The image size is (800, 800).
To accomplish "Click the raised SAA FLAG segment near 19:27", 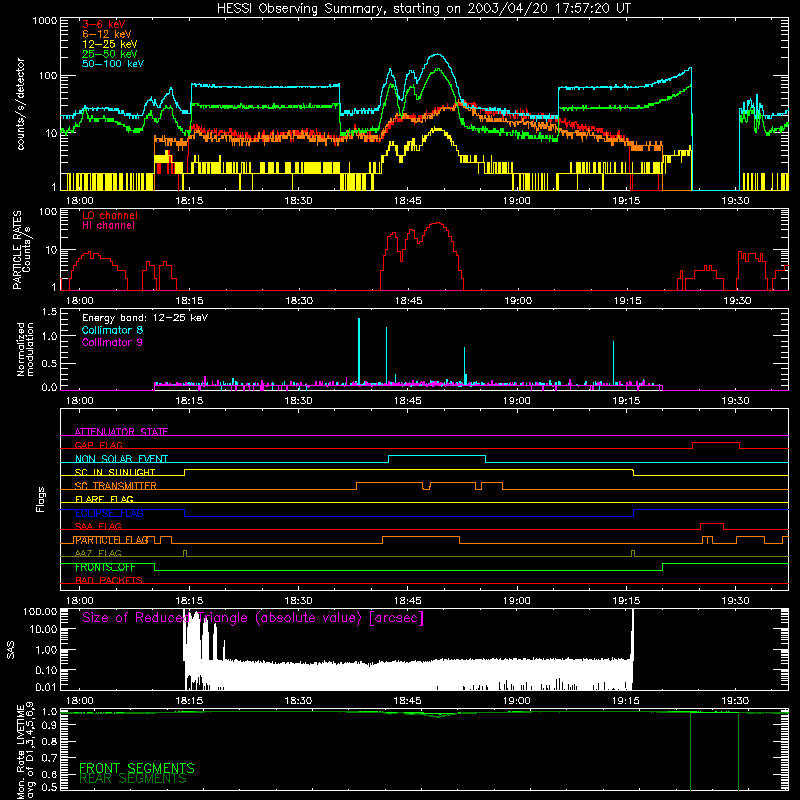I will 712,524.
